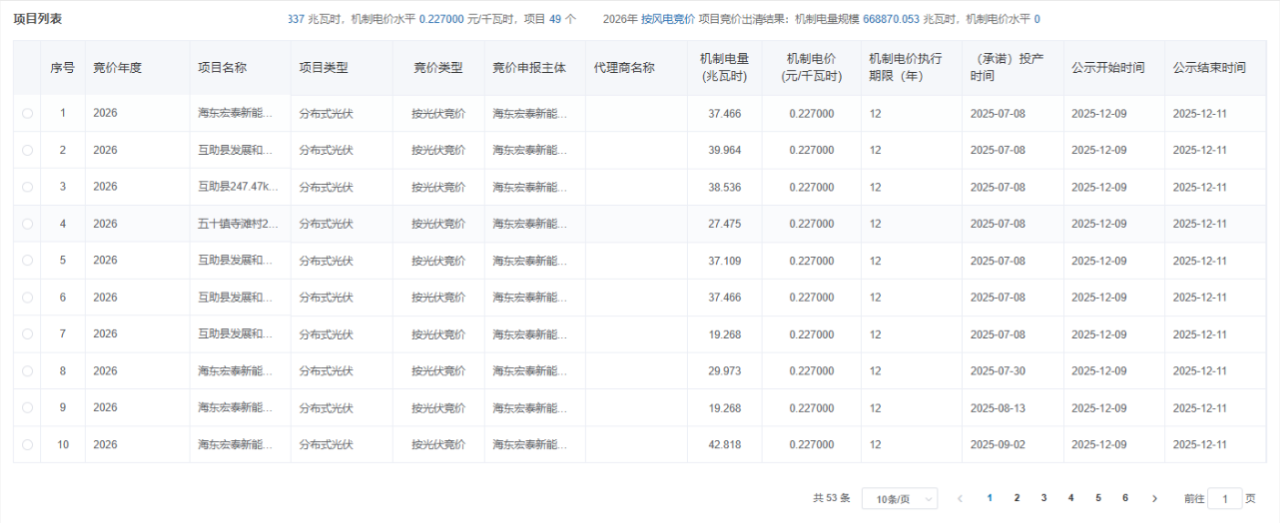Click the 竞价申报主体 column header
The width and height of the screenshot is (1280, 523).
[529, 68]
